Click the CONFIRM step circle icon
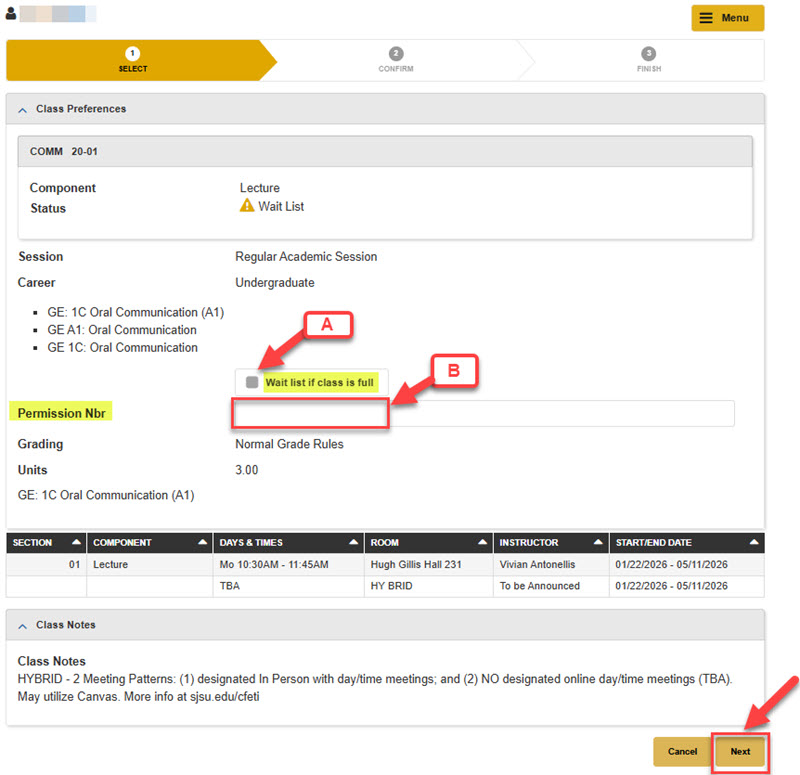This screenshot has width=800, height=775. pos(396,55)
